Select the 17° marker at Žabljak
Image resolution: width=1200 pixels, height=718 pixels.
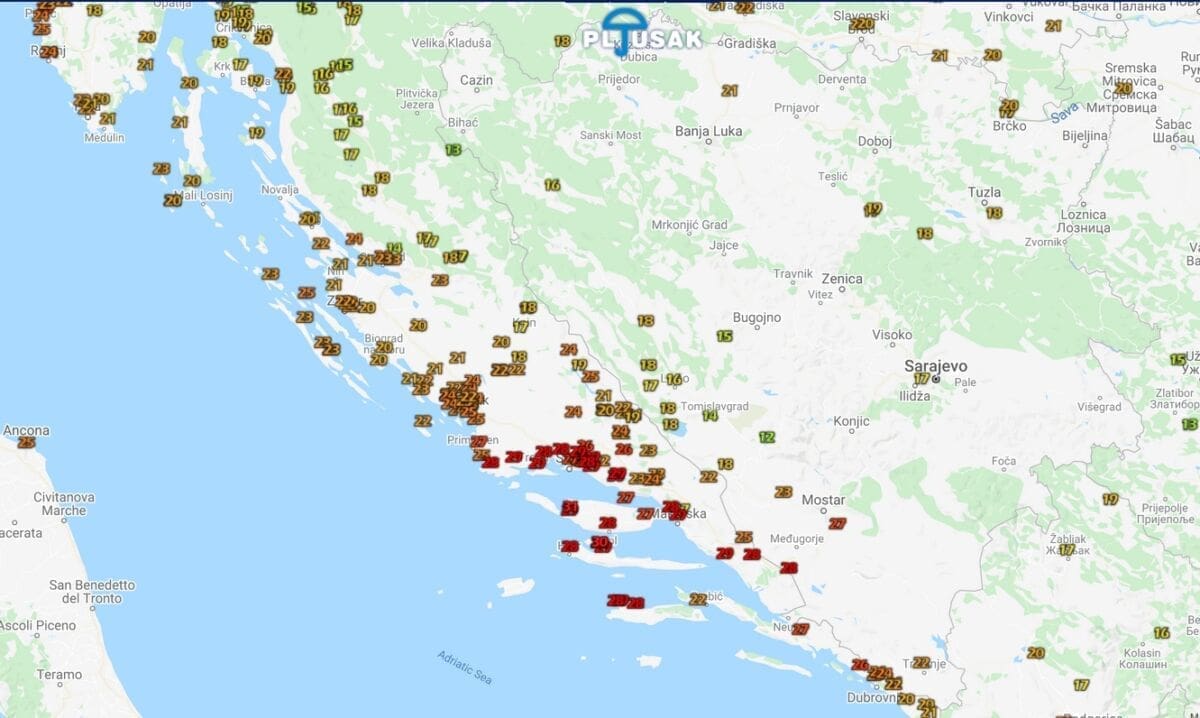click(x=1067, y=549)
